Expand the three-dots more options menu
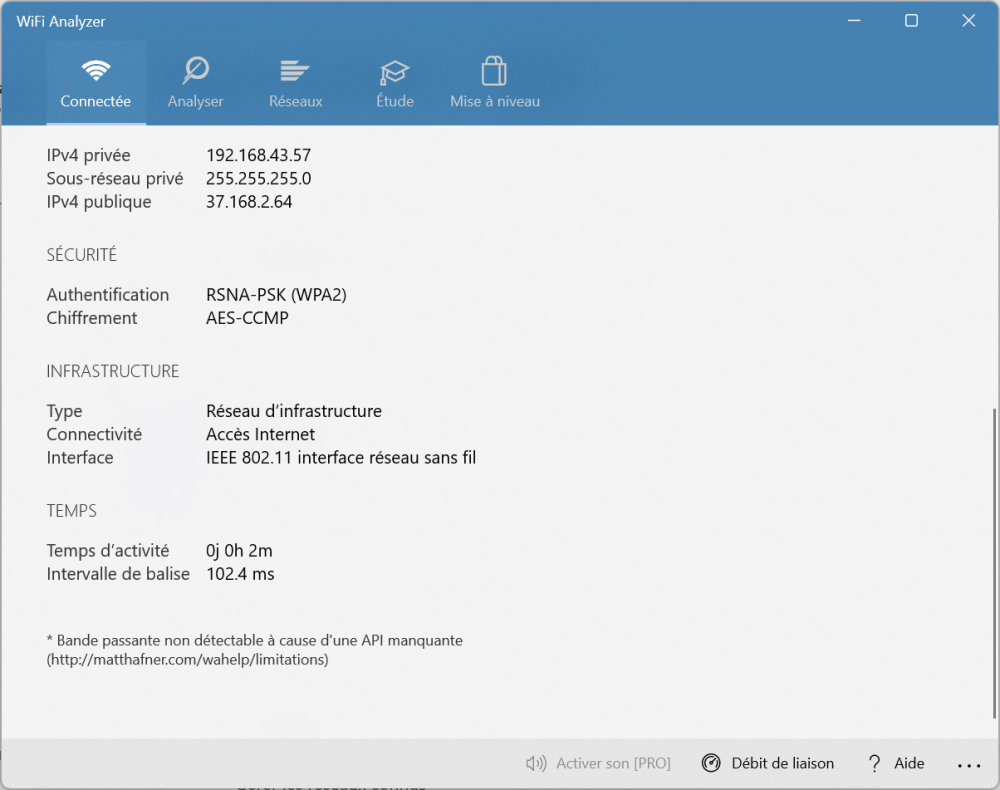The height and width of the screenshot is (790, 1000). point(969,765)
